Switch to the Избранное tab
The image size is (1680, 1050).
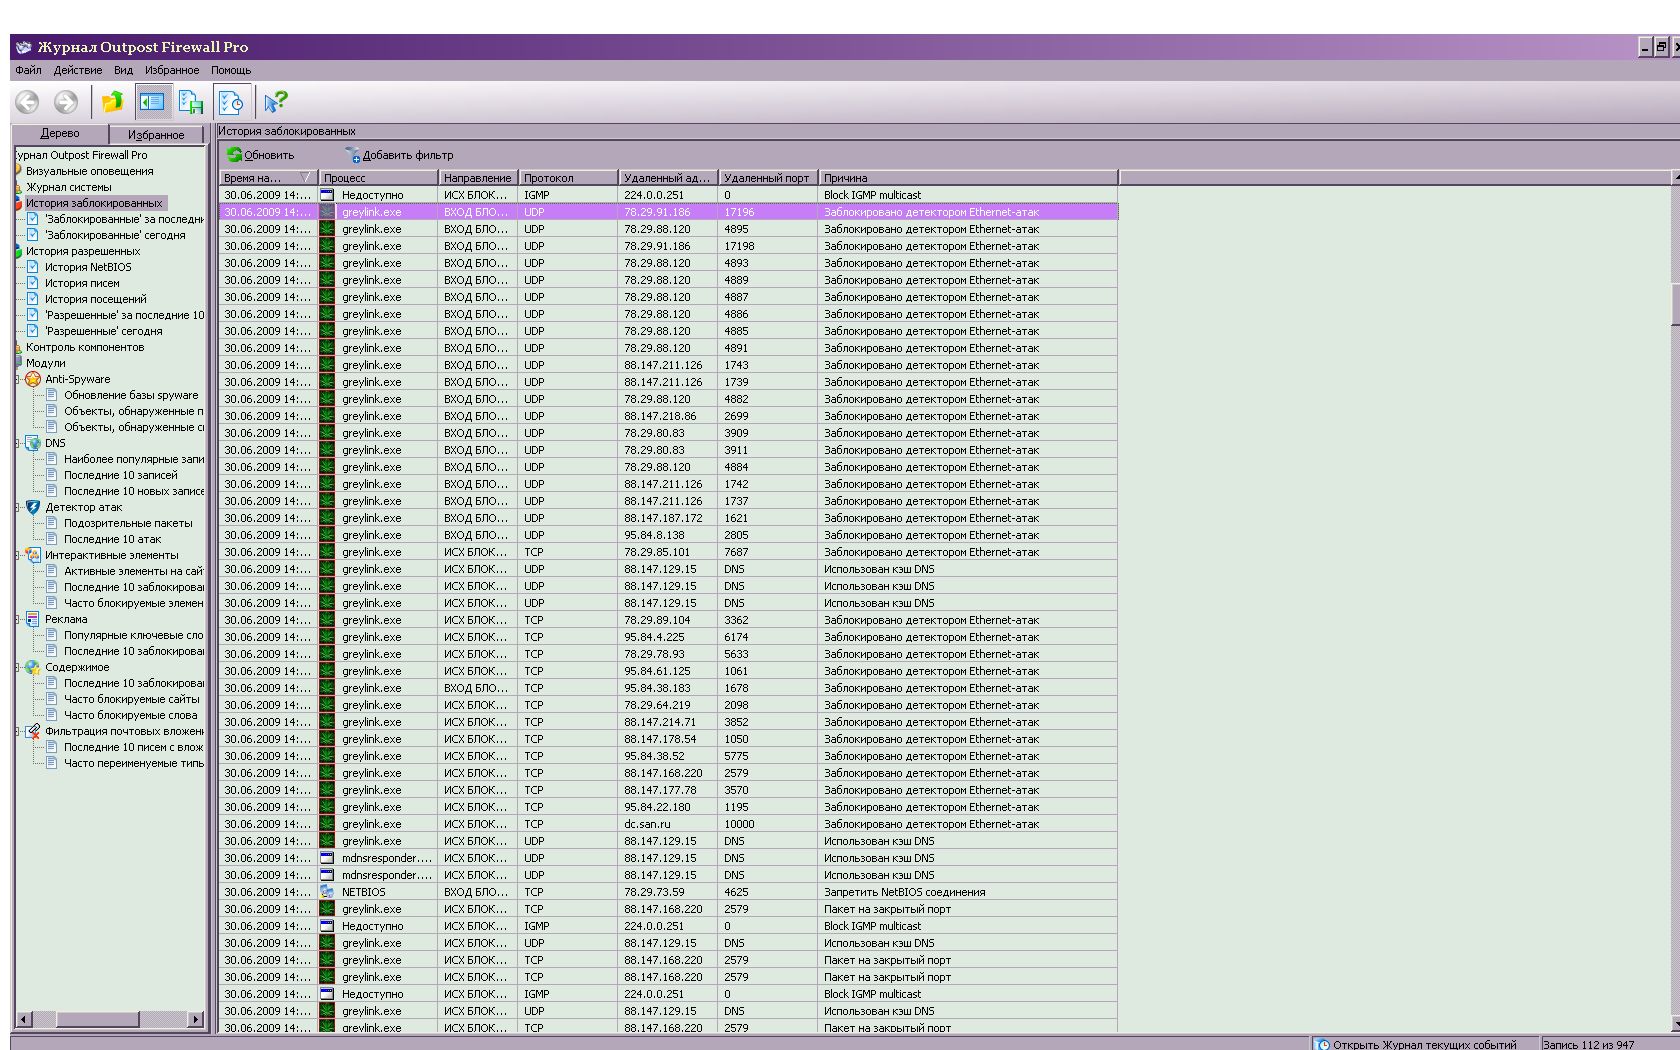[x=156, y=134]
